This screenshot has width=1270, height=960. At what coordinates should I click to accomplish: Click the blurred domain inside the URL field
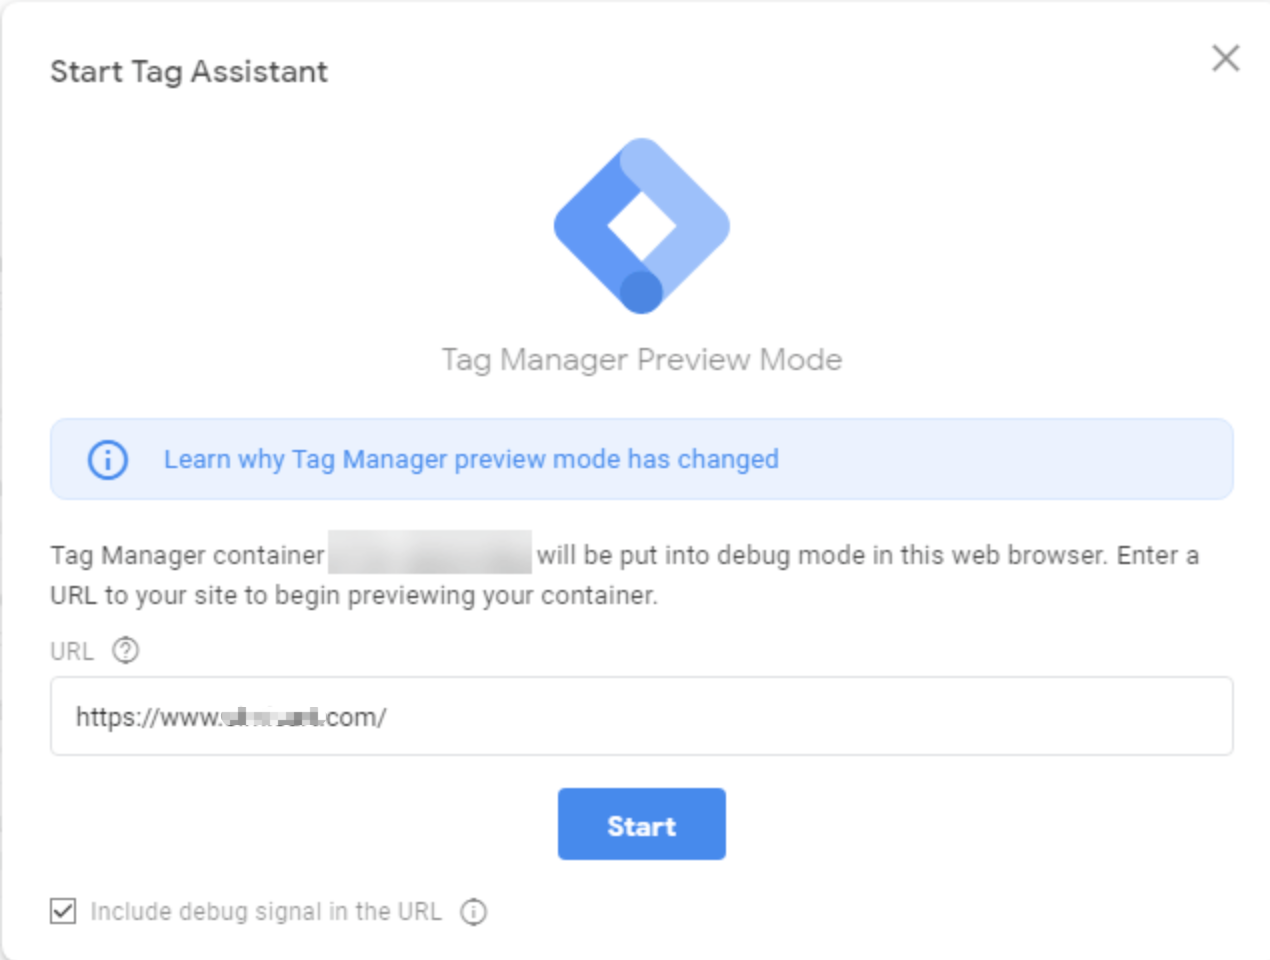[272, 717]
